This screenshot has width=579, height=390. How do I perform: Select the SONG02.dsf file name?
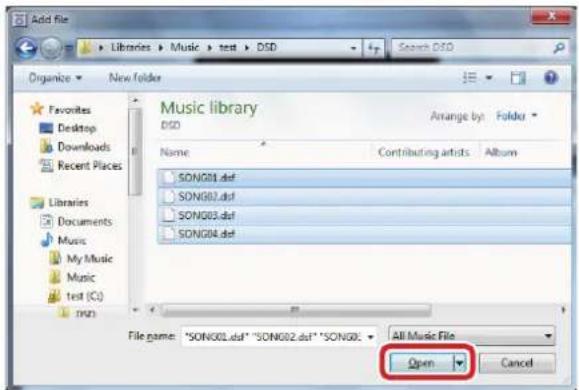click(207, 196)
